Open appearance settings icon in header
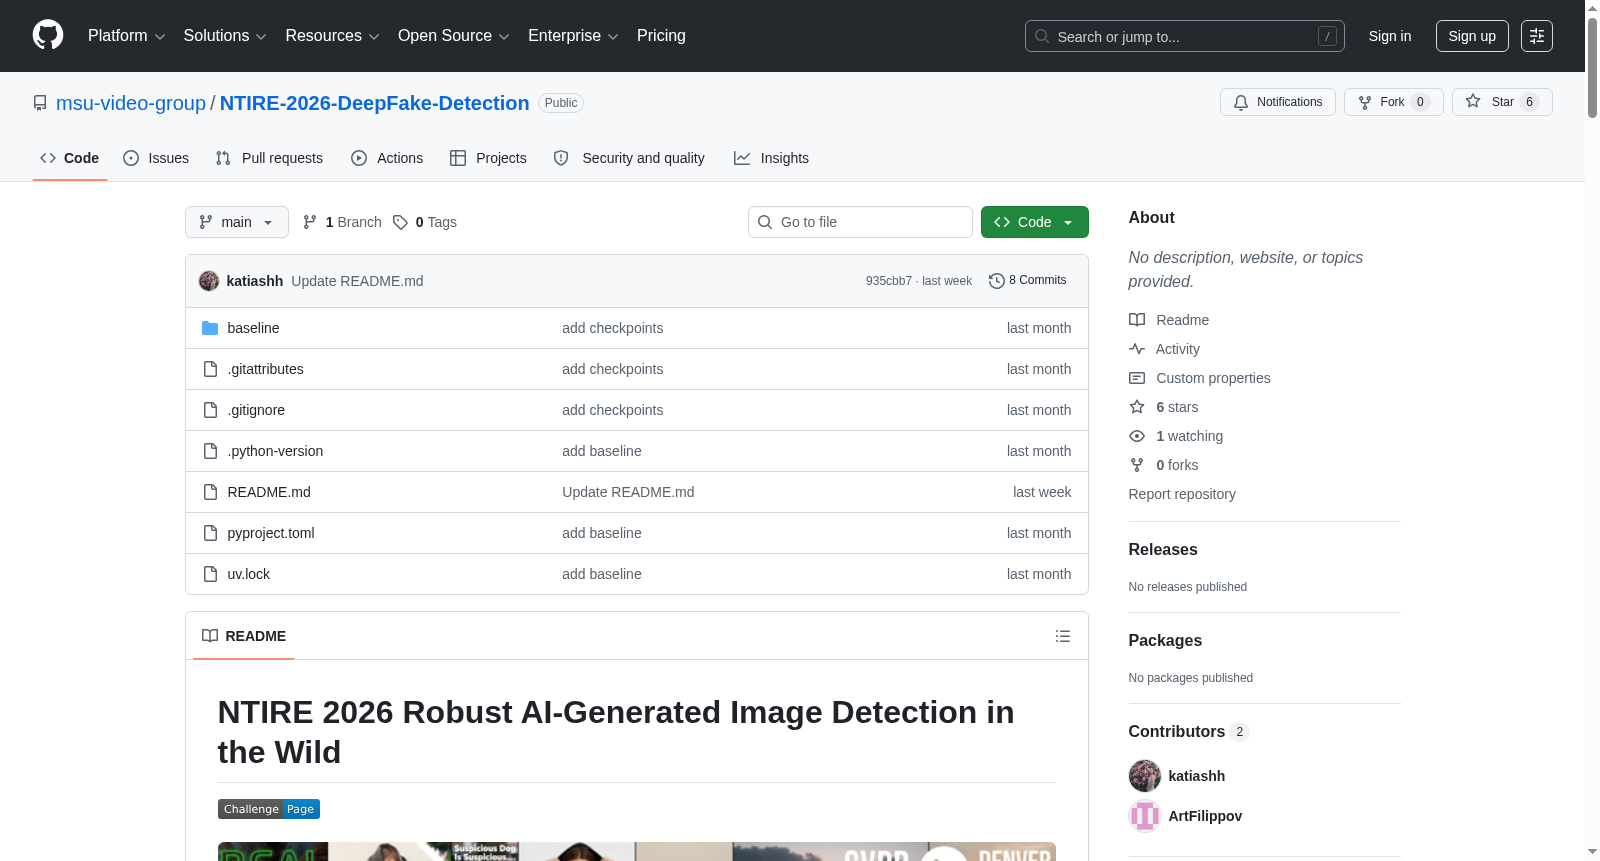The image size is (1600, 861). (1537, 36)
